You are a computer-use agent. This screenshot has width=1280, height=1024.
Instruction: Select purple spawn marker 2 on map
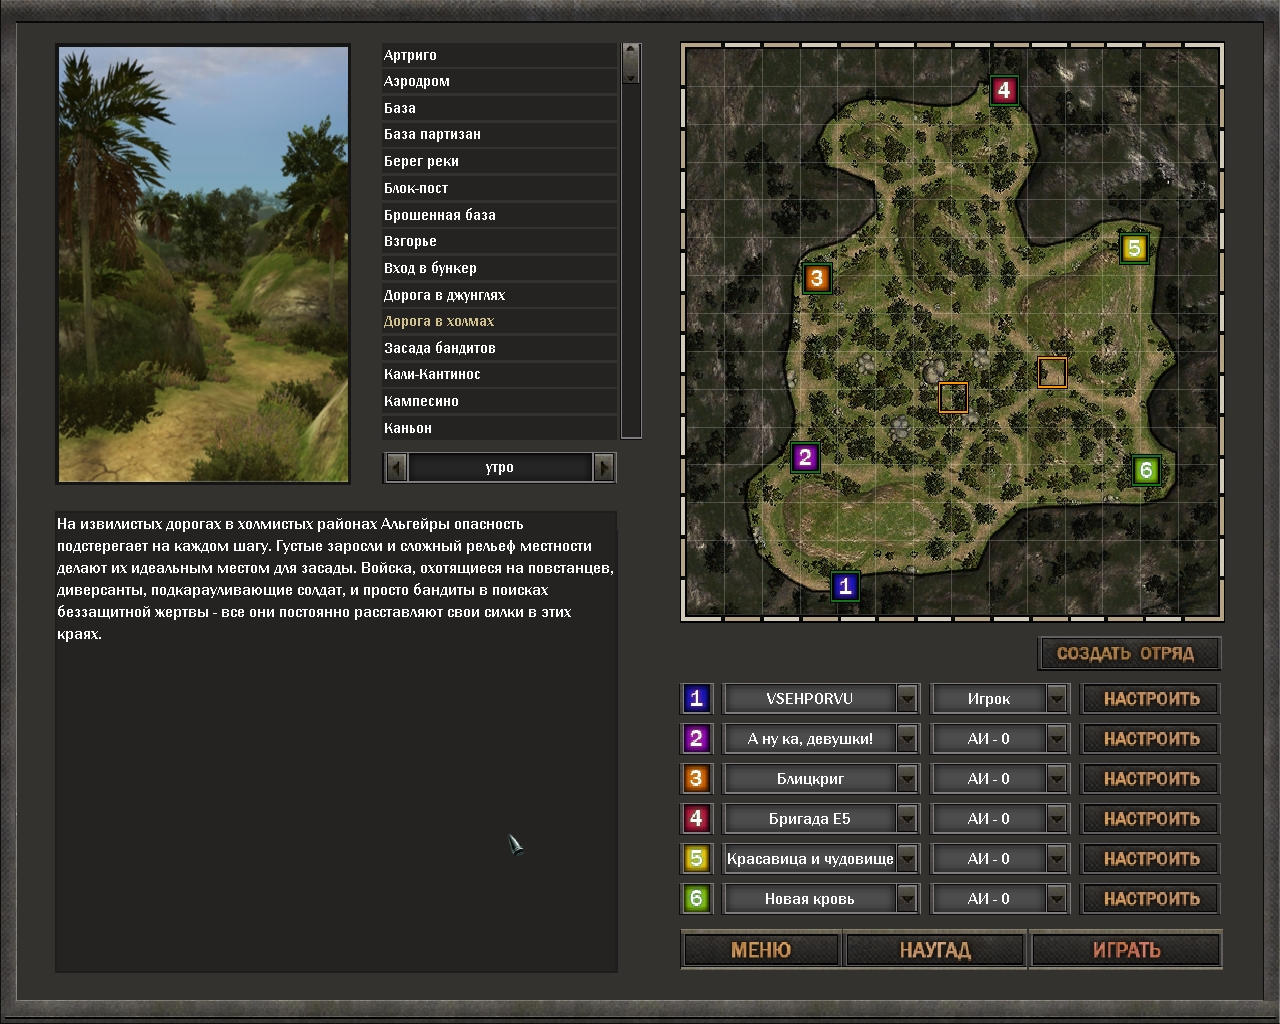click(805, 458)
